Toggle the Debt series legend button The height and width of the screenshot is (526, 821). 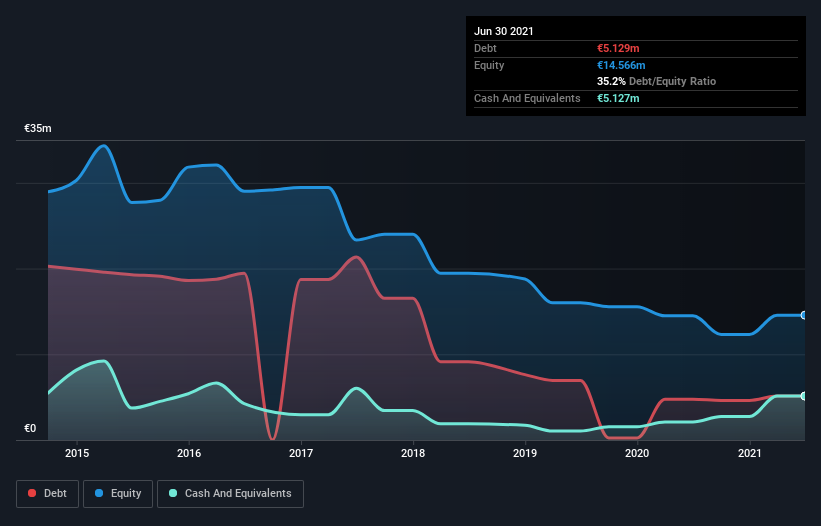tap(48, 494)
